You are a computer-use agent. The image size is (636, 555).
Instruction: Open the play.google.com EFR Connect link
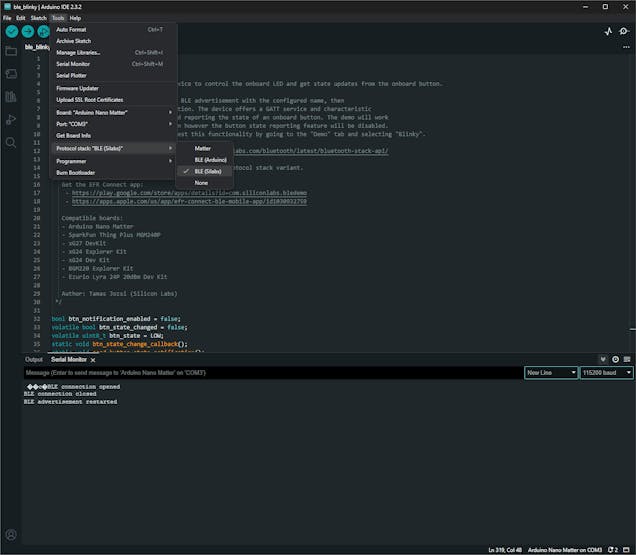point(189,193)
